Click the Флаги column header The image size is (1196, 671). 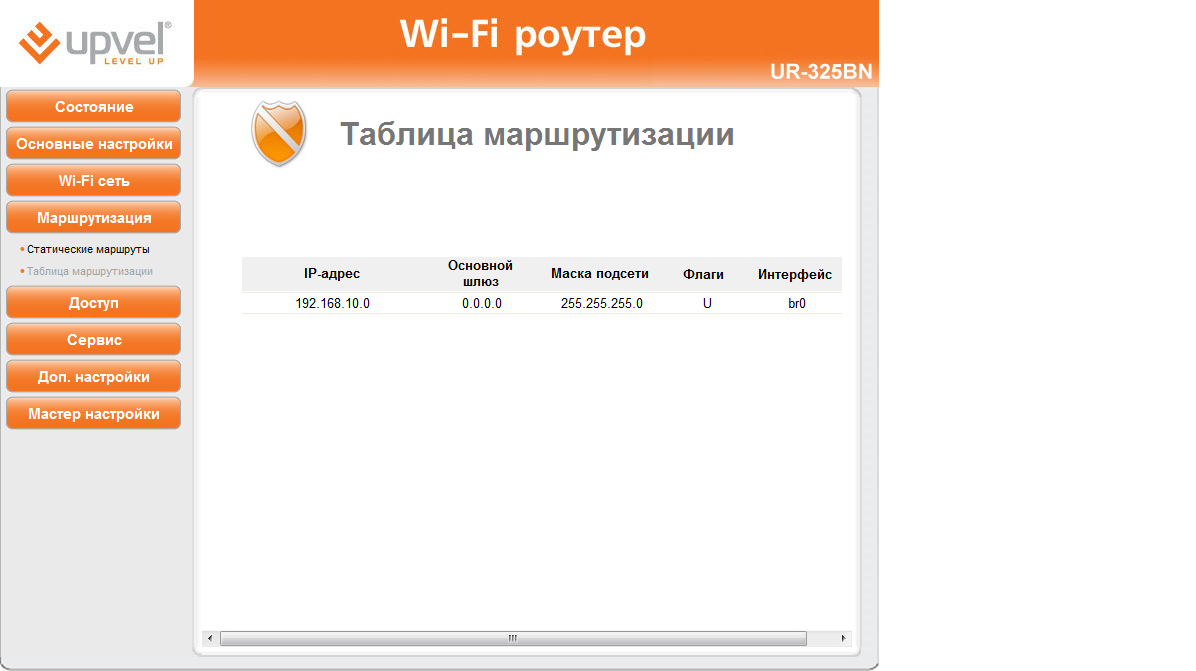[703, 274]
